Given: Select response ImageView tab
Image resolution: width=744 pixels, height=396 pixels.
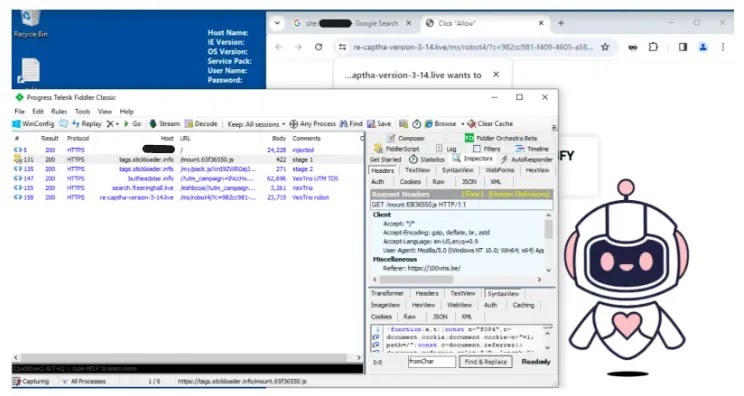Looking at the screenshot, I should pos(385,305).
